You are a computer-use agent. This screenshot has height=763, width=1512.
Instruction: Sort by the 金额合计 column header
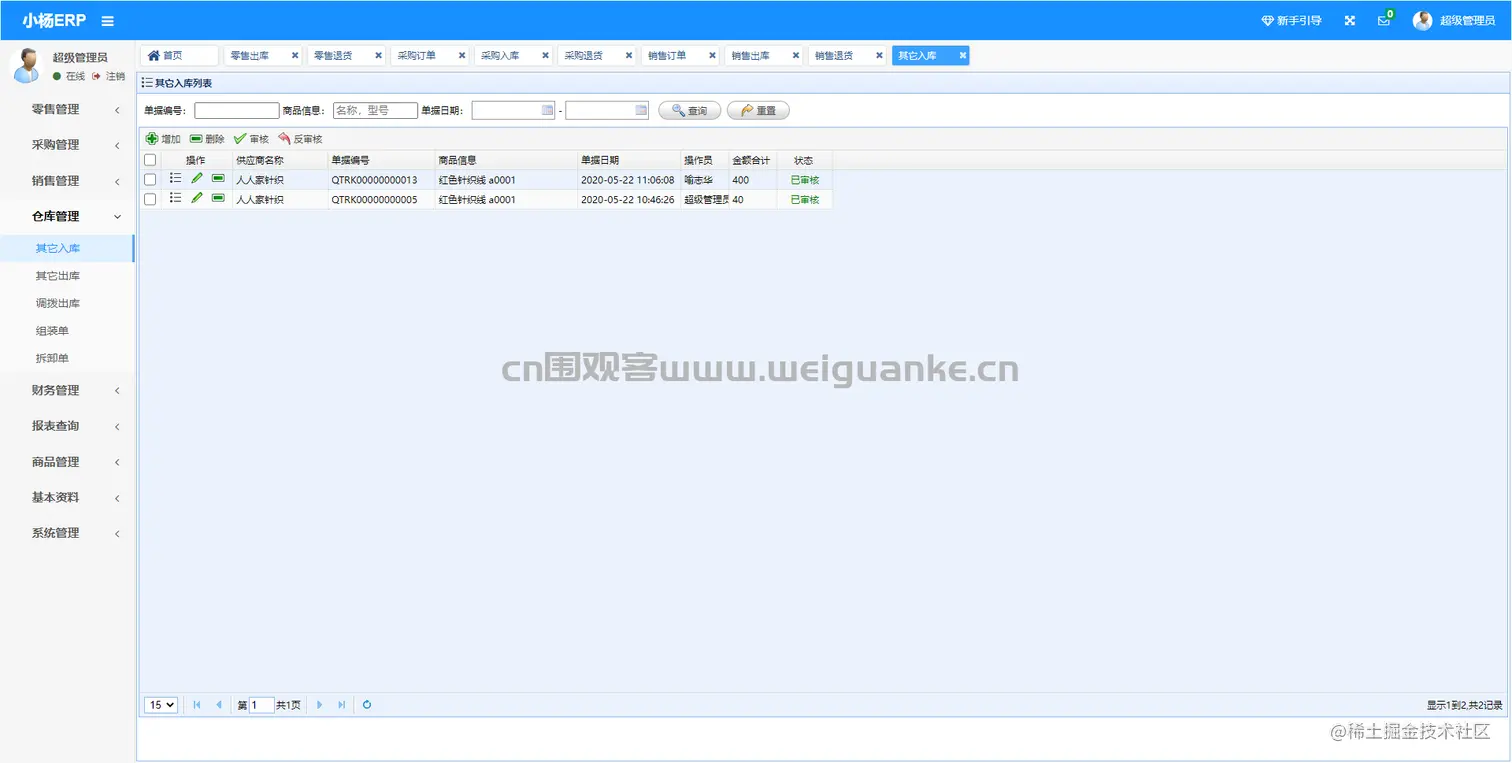coord(752,160)
